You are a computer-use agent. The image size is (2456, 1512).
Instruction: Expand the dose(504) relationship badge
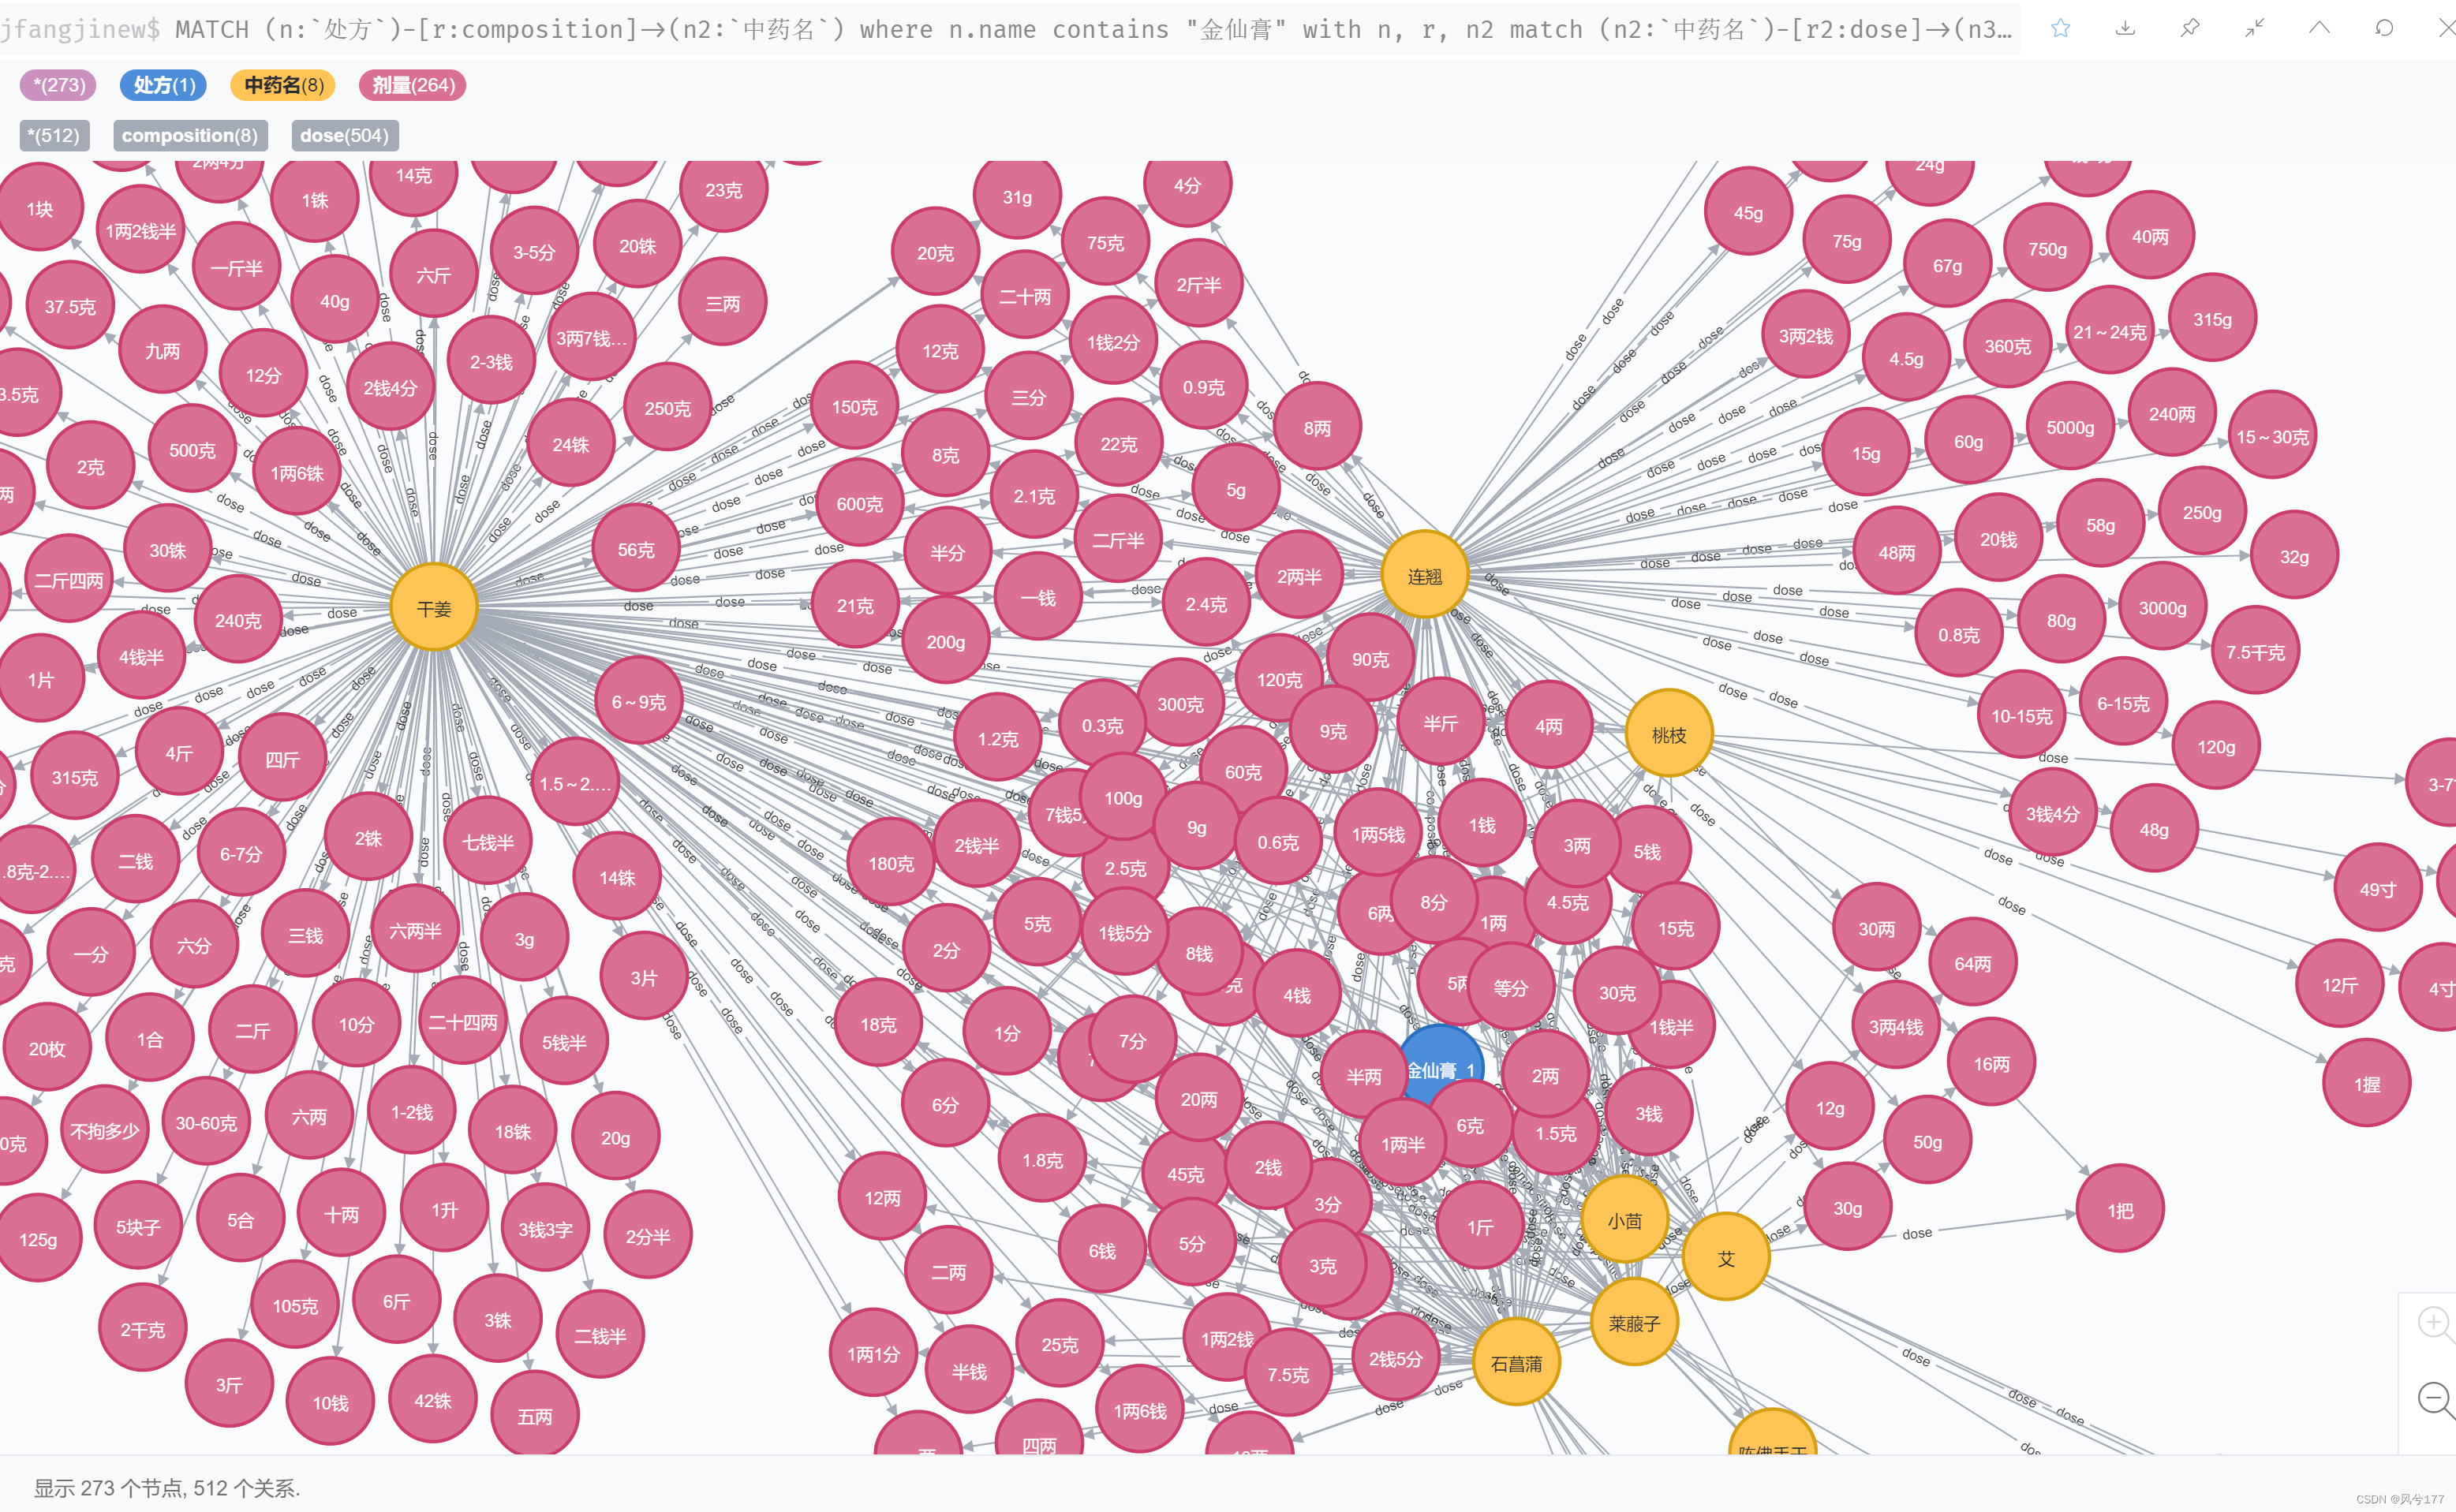click(x=344, y=132)
